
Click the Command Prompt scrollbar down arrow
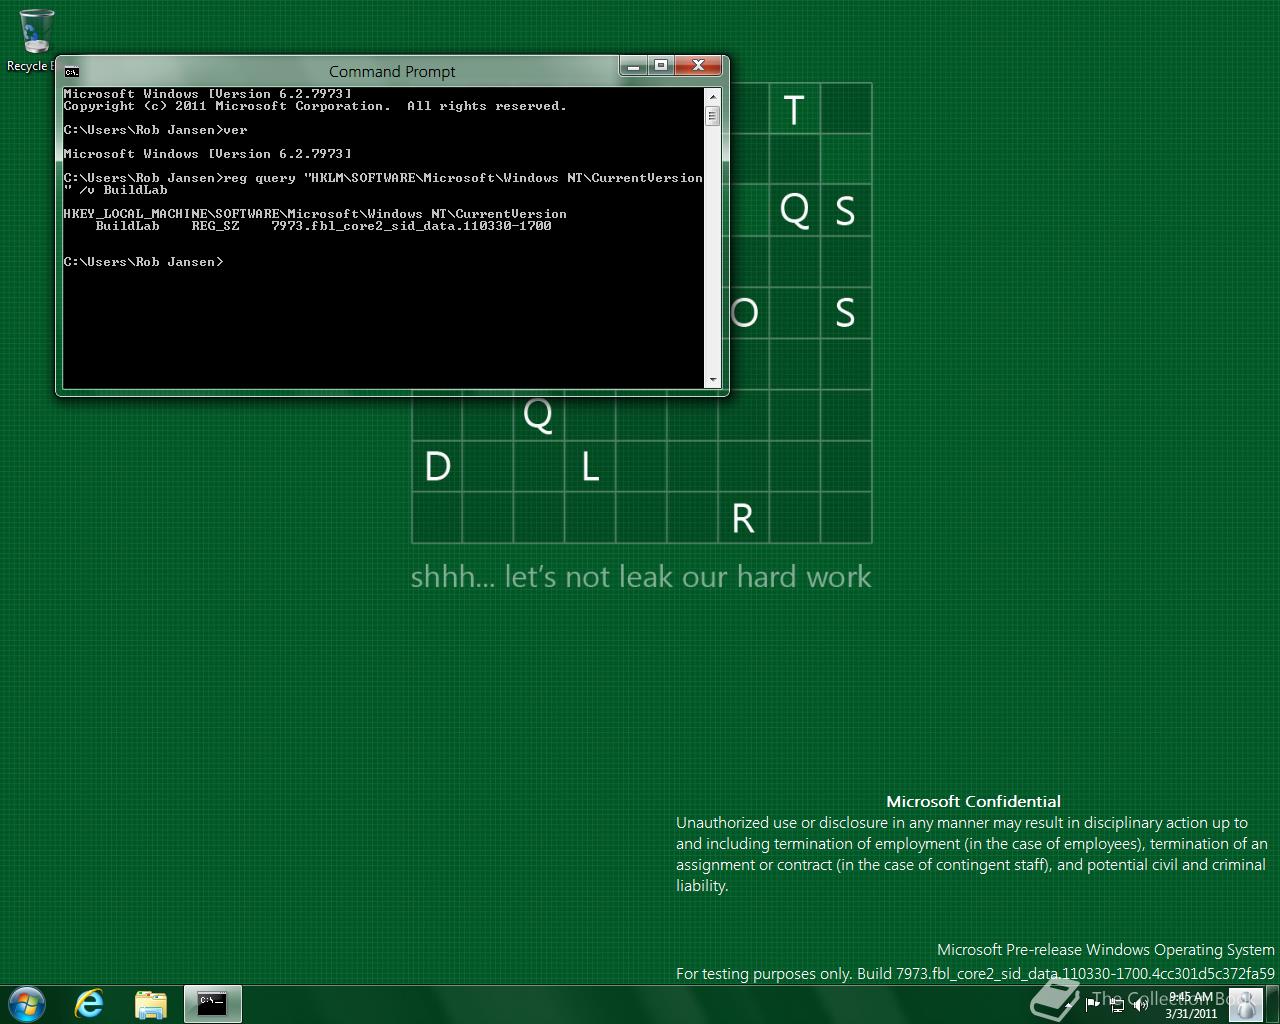[x=713, y=380]
